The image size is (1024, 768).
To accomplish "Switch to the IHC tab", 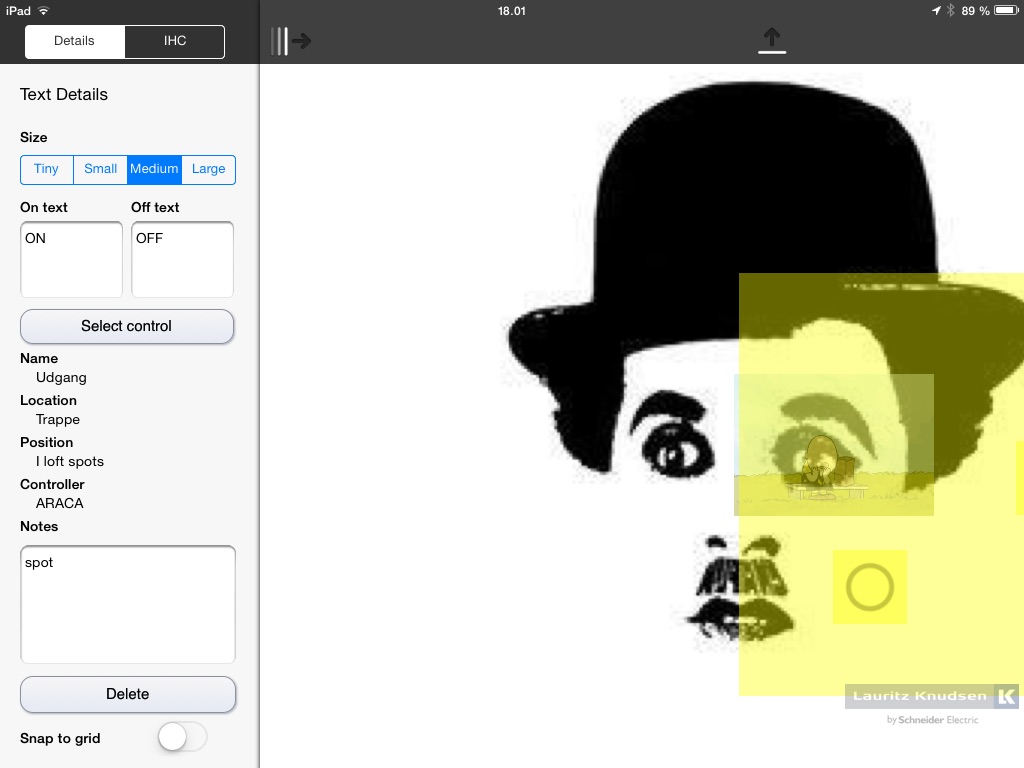I will pyautogui.click(x=175, y=41).
